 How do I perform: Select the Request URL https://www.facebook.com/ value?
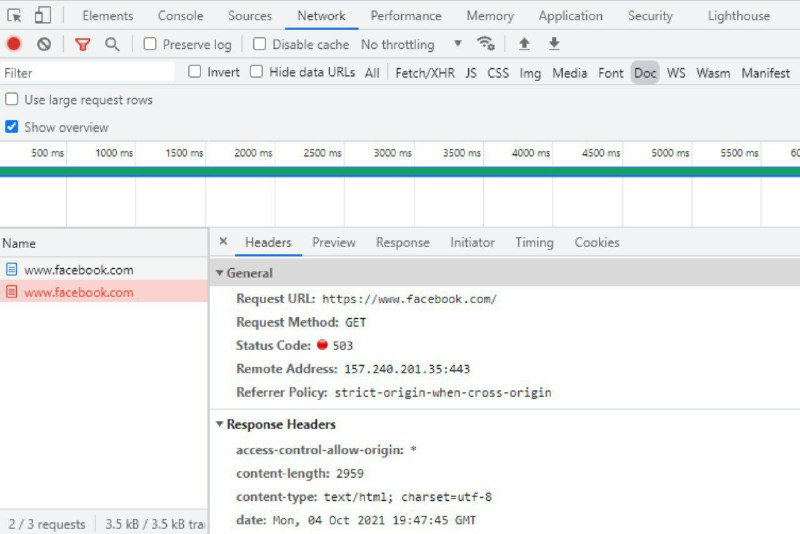tap(409, 299)
